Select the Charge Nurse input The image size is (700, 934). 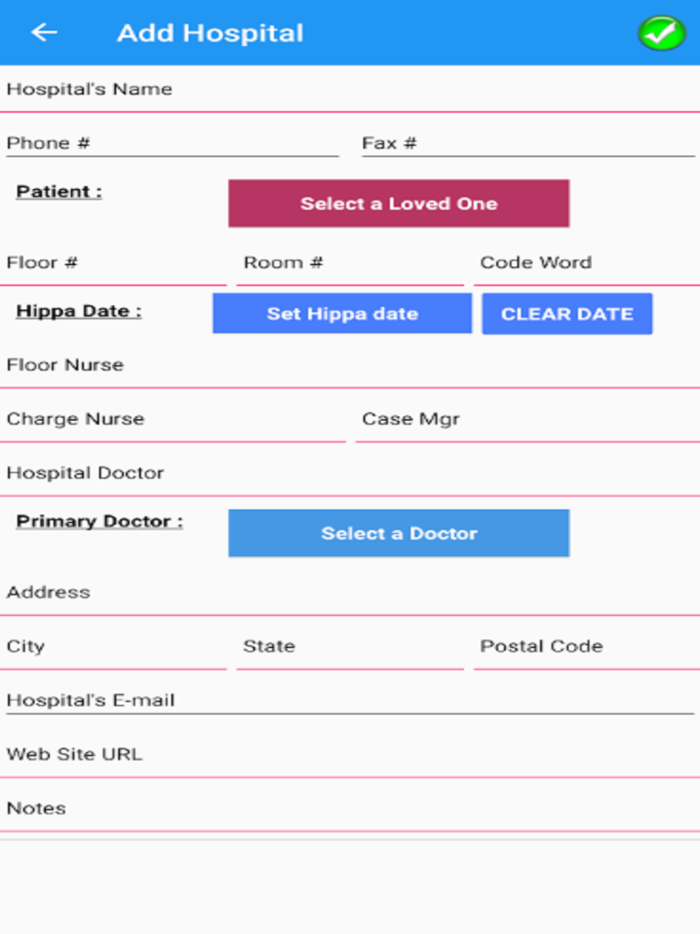point(175,419)
